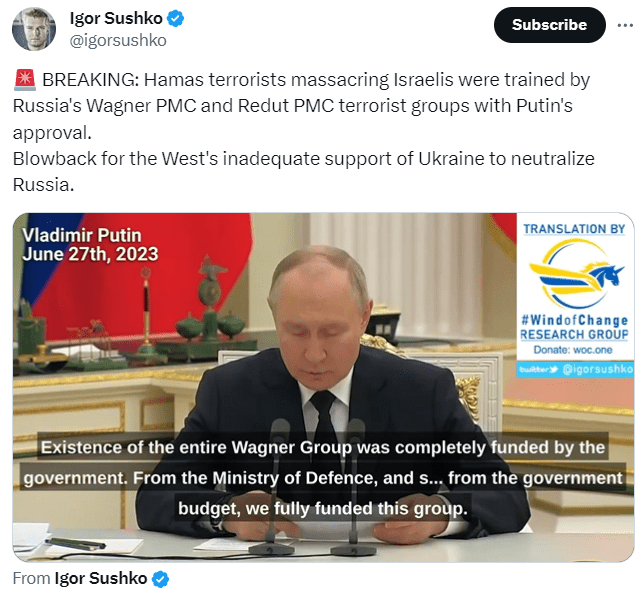Image resolution: width=641 pixels, height=596 pixels.
Task: Play the embedded Putin video
Action: [323, 387]
